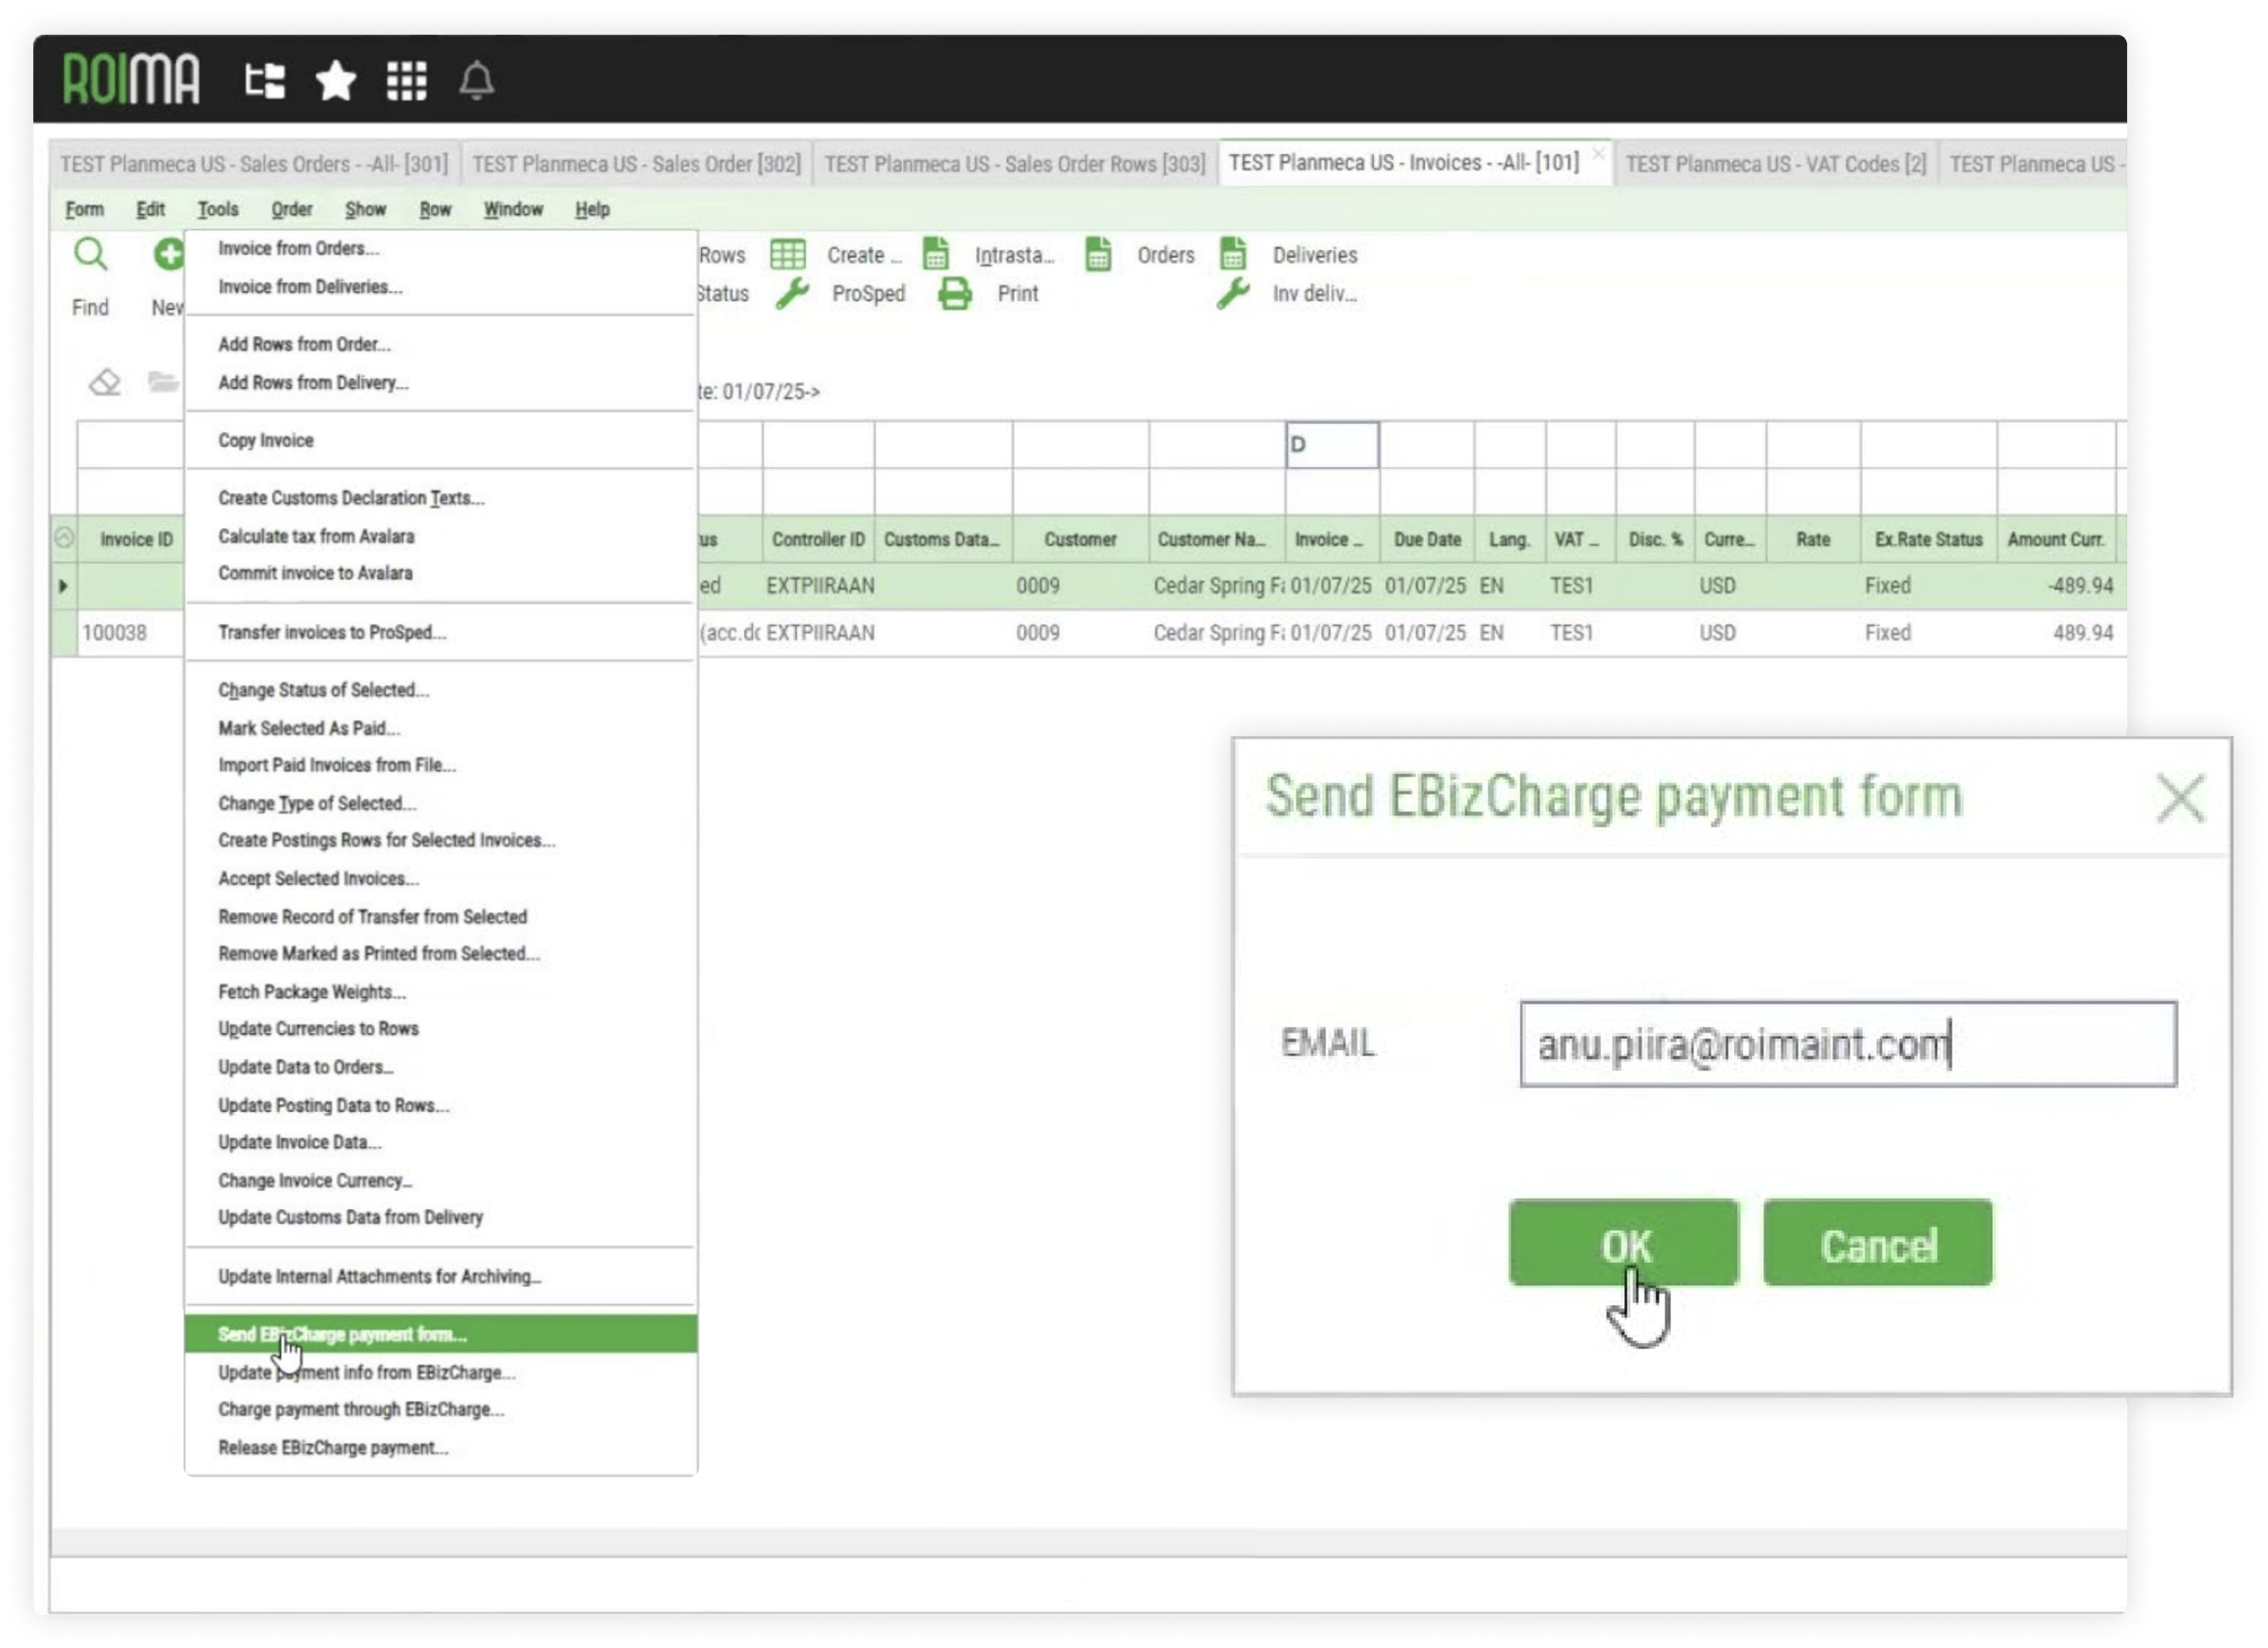Switch to VAT Codes [2] tab

pyautogui.click(x=1775, y=163)
